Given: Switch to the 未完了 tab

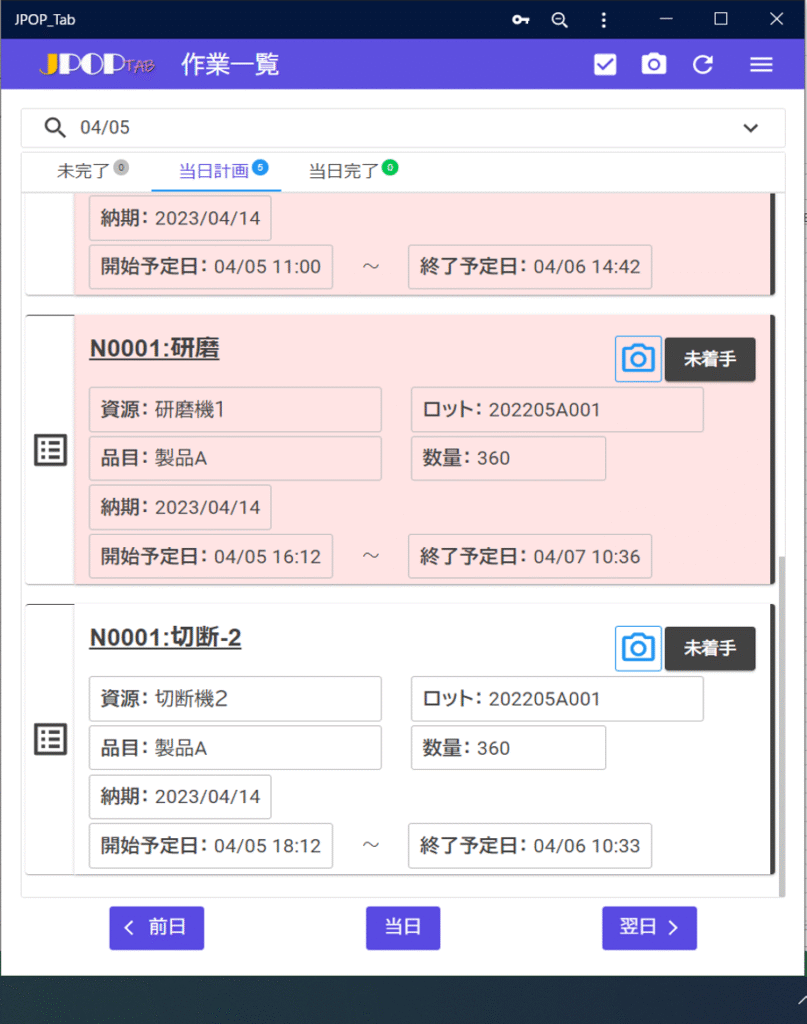Looking at the screenshot, I should 85,171.
